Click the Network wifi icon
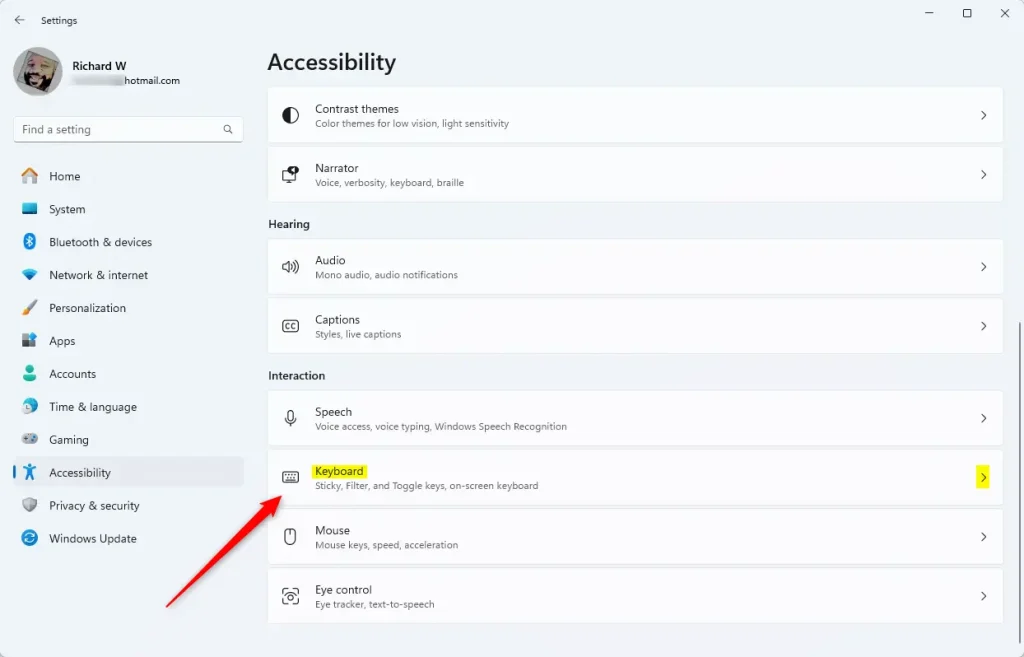 pos(29,275)
